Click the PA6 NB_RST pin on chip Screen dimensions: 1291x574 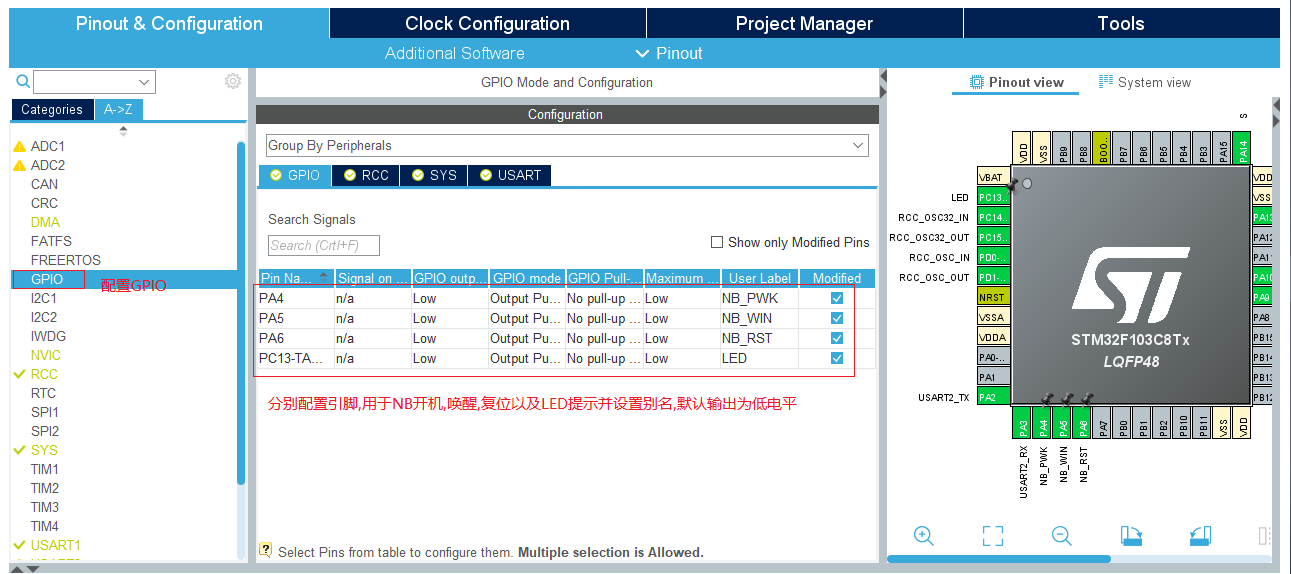(x=1083, y=424)
